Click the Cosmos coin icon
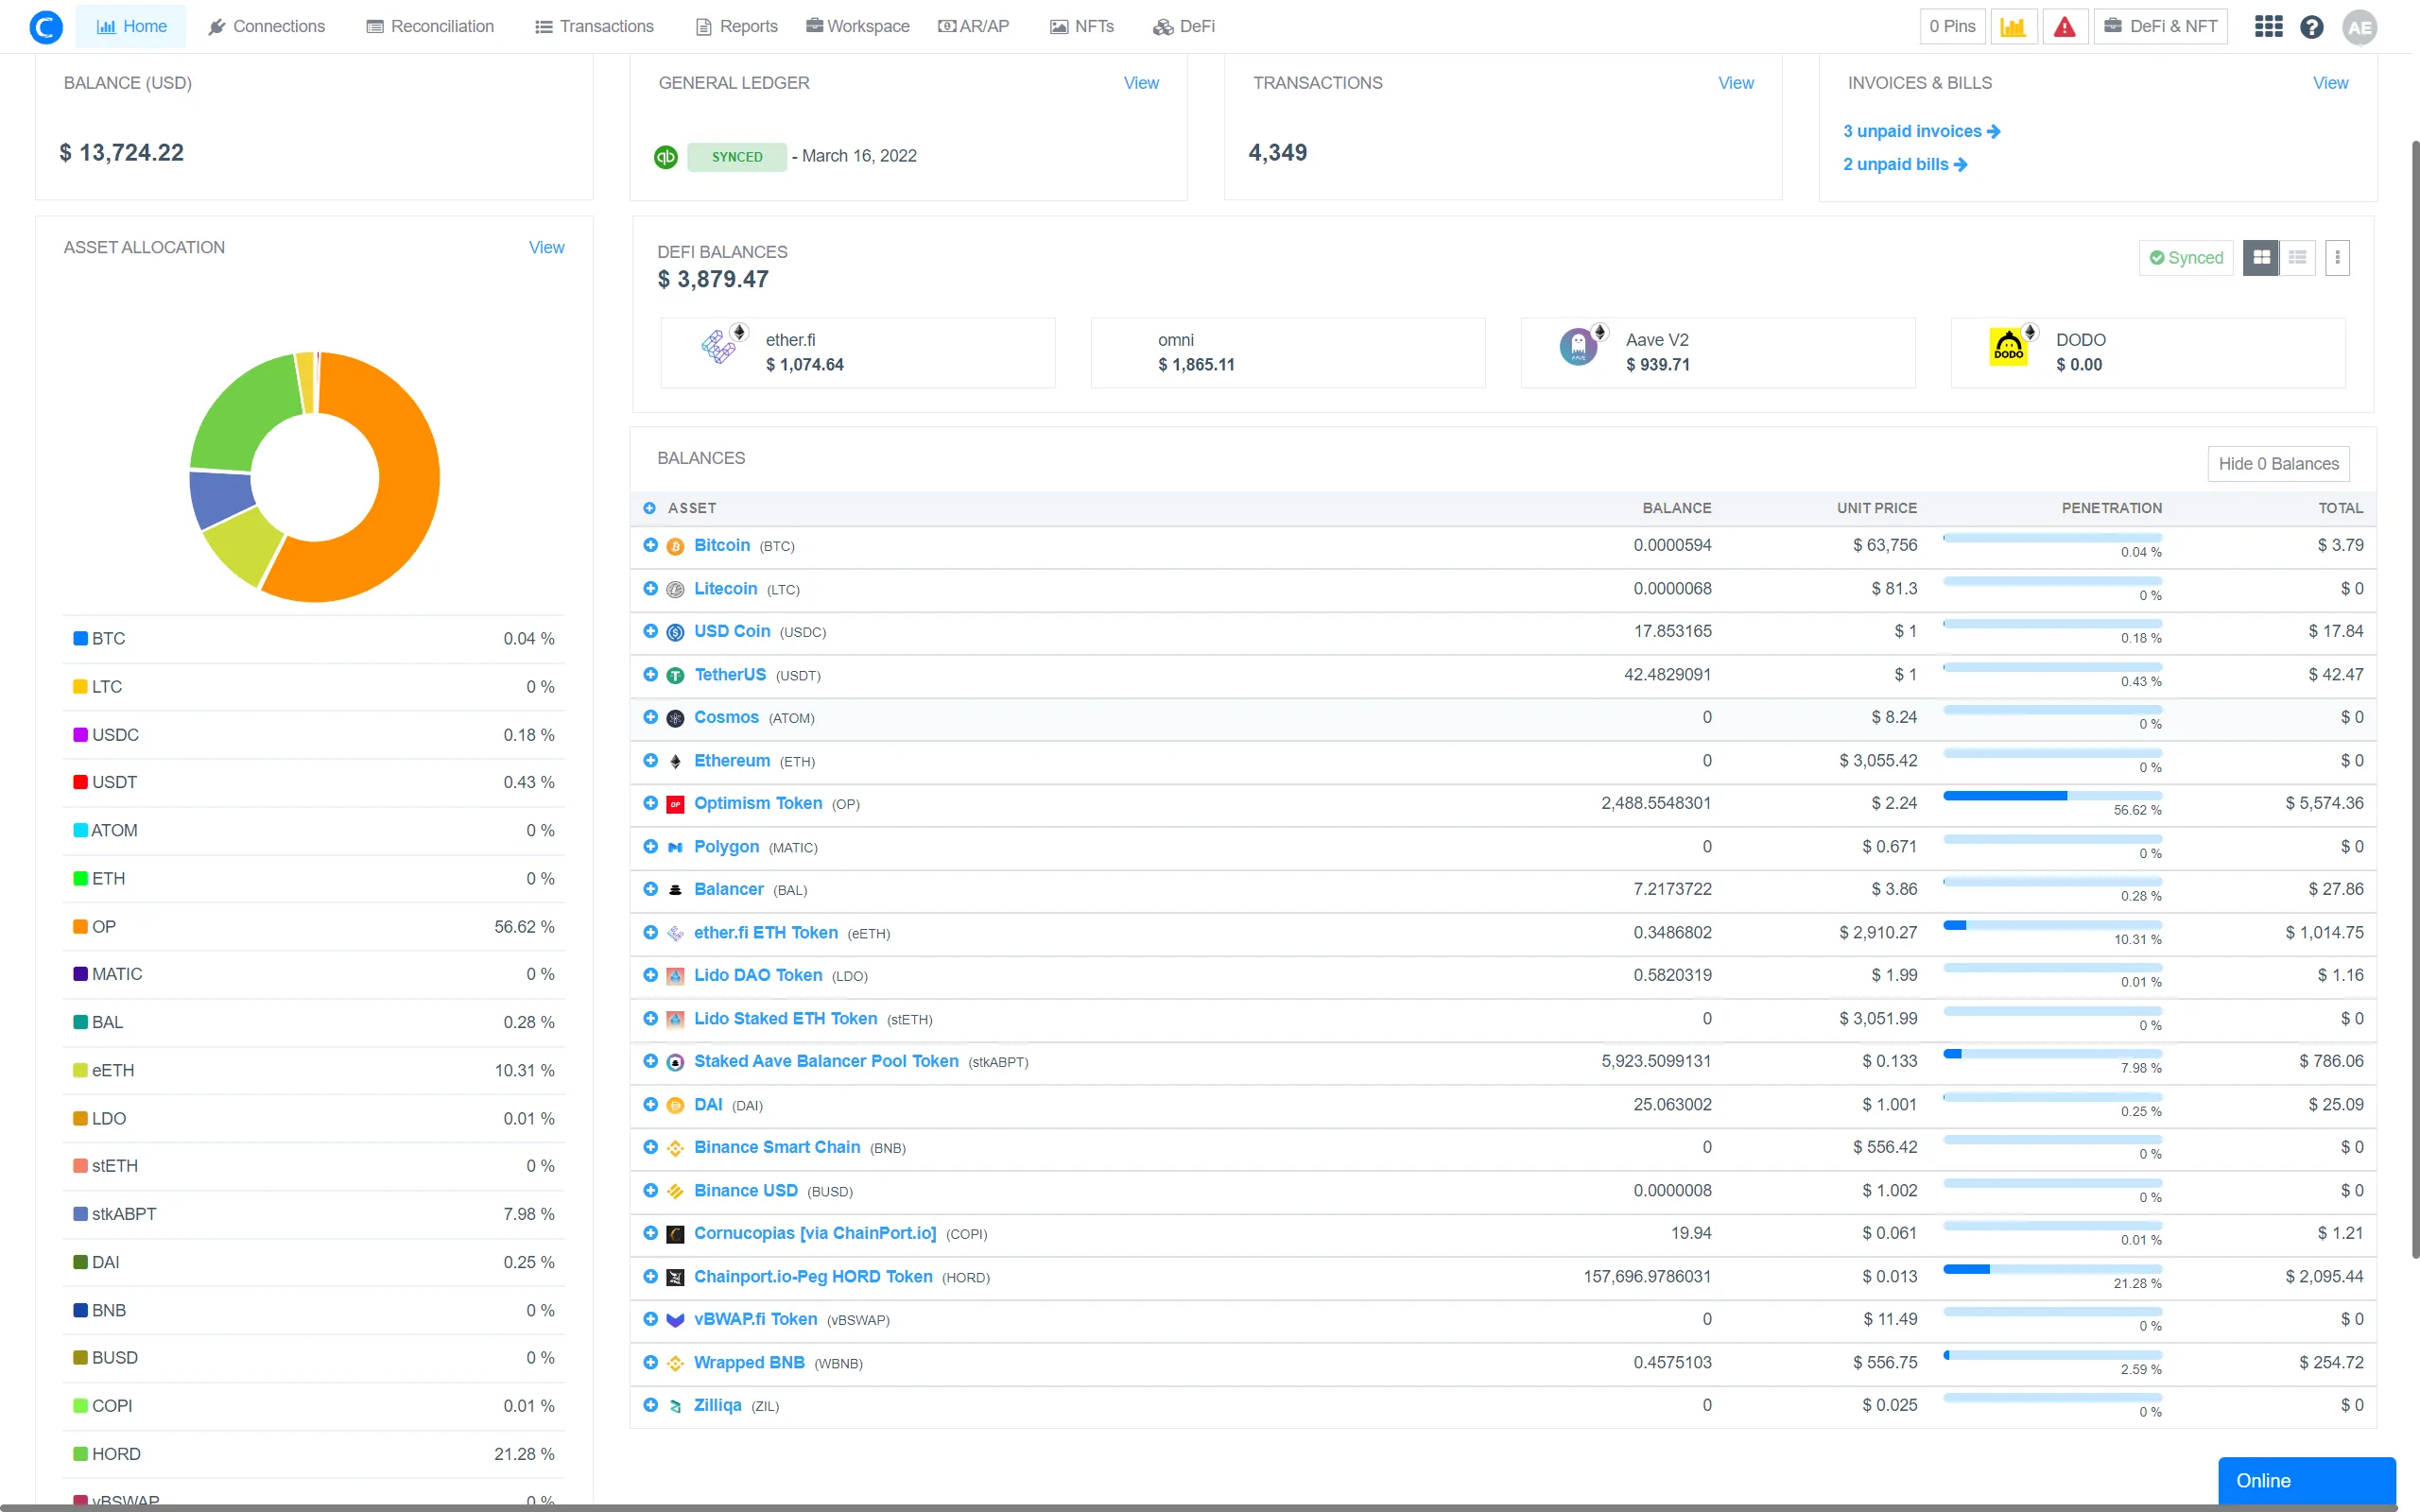 (x=675, y=718)
